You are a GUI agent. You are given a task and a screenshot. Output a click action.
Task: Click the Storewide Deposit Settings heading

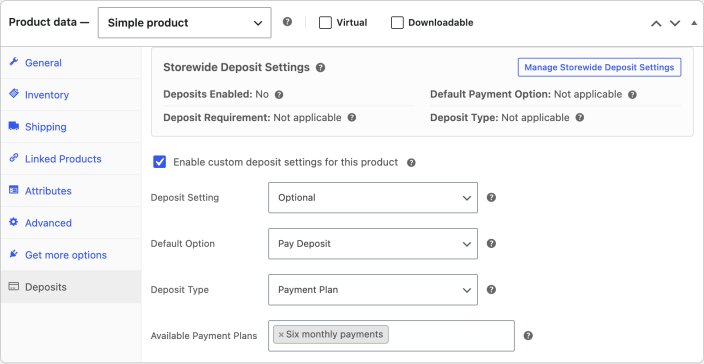click(x=237, y=67)
